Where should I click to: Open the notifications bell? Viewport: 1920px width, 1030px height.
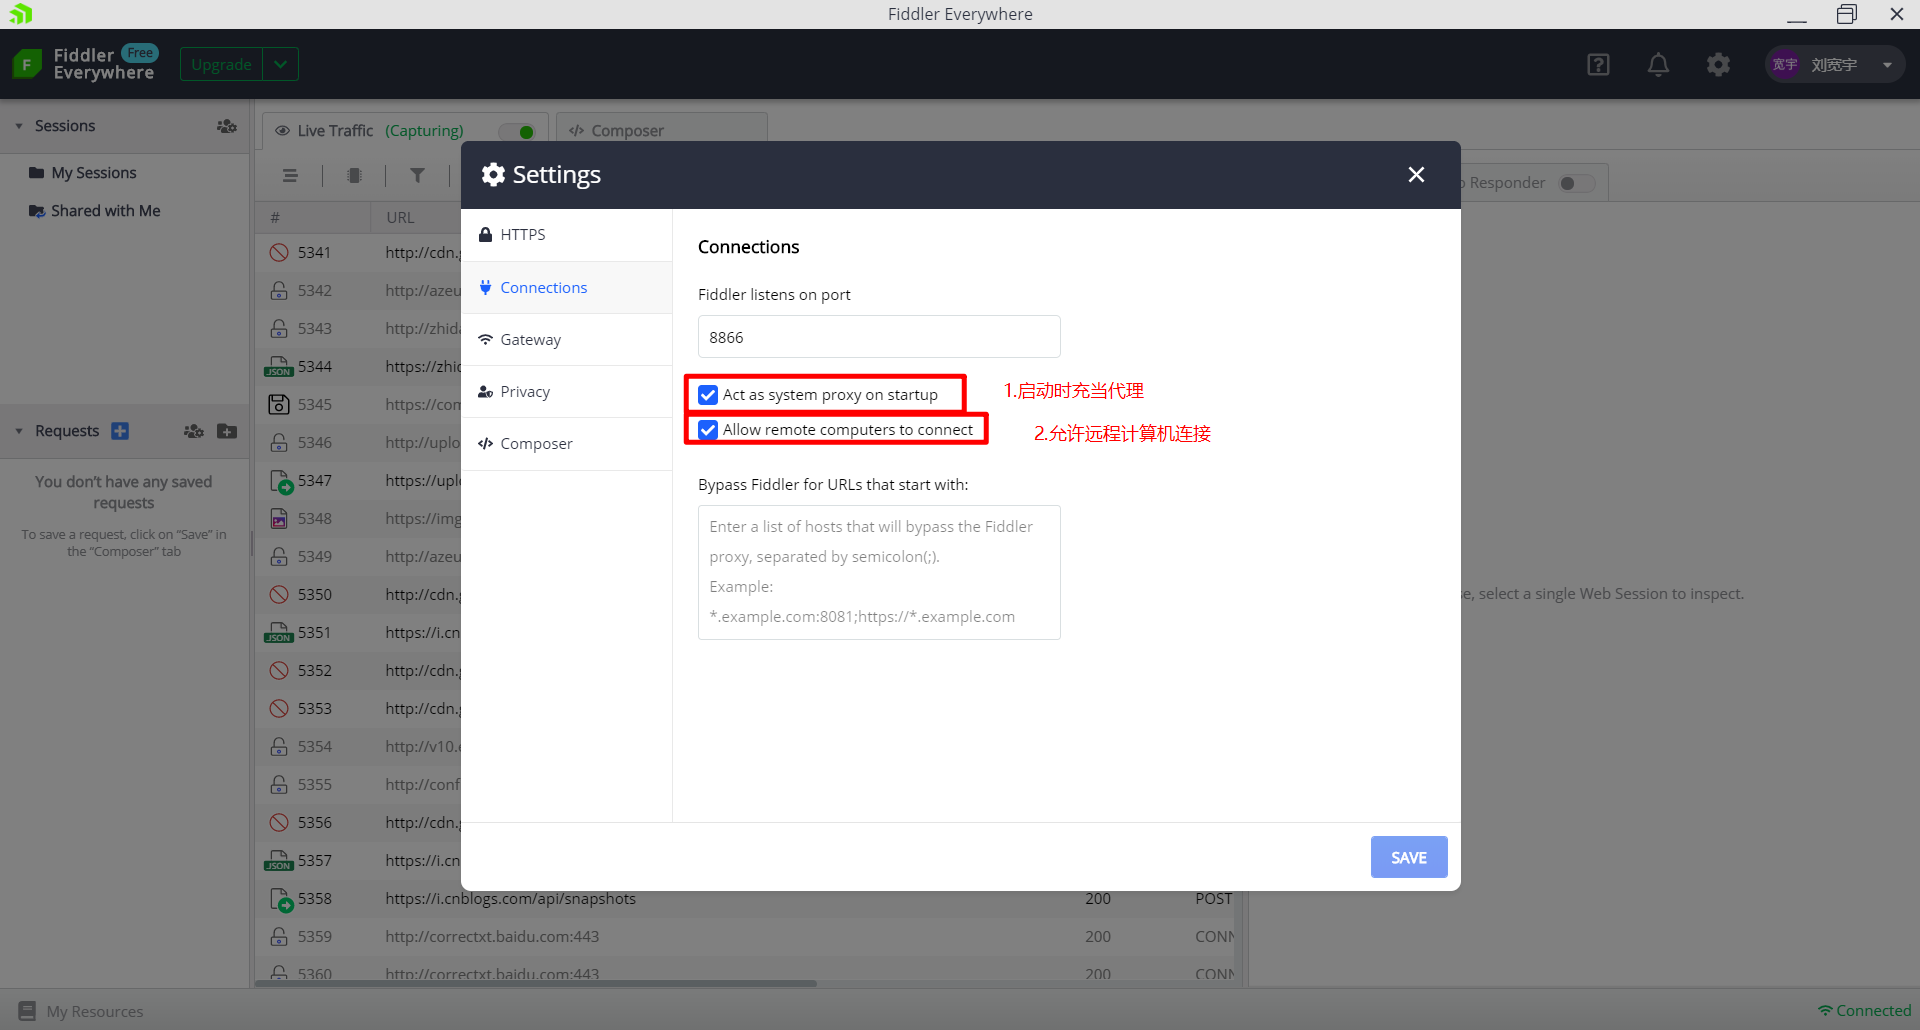(1658, 65)
